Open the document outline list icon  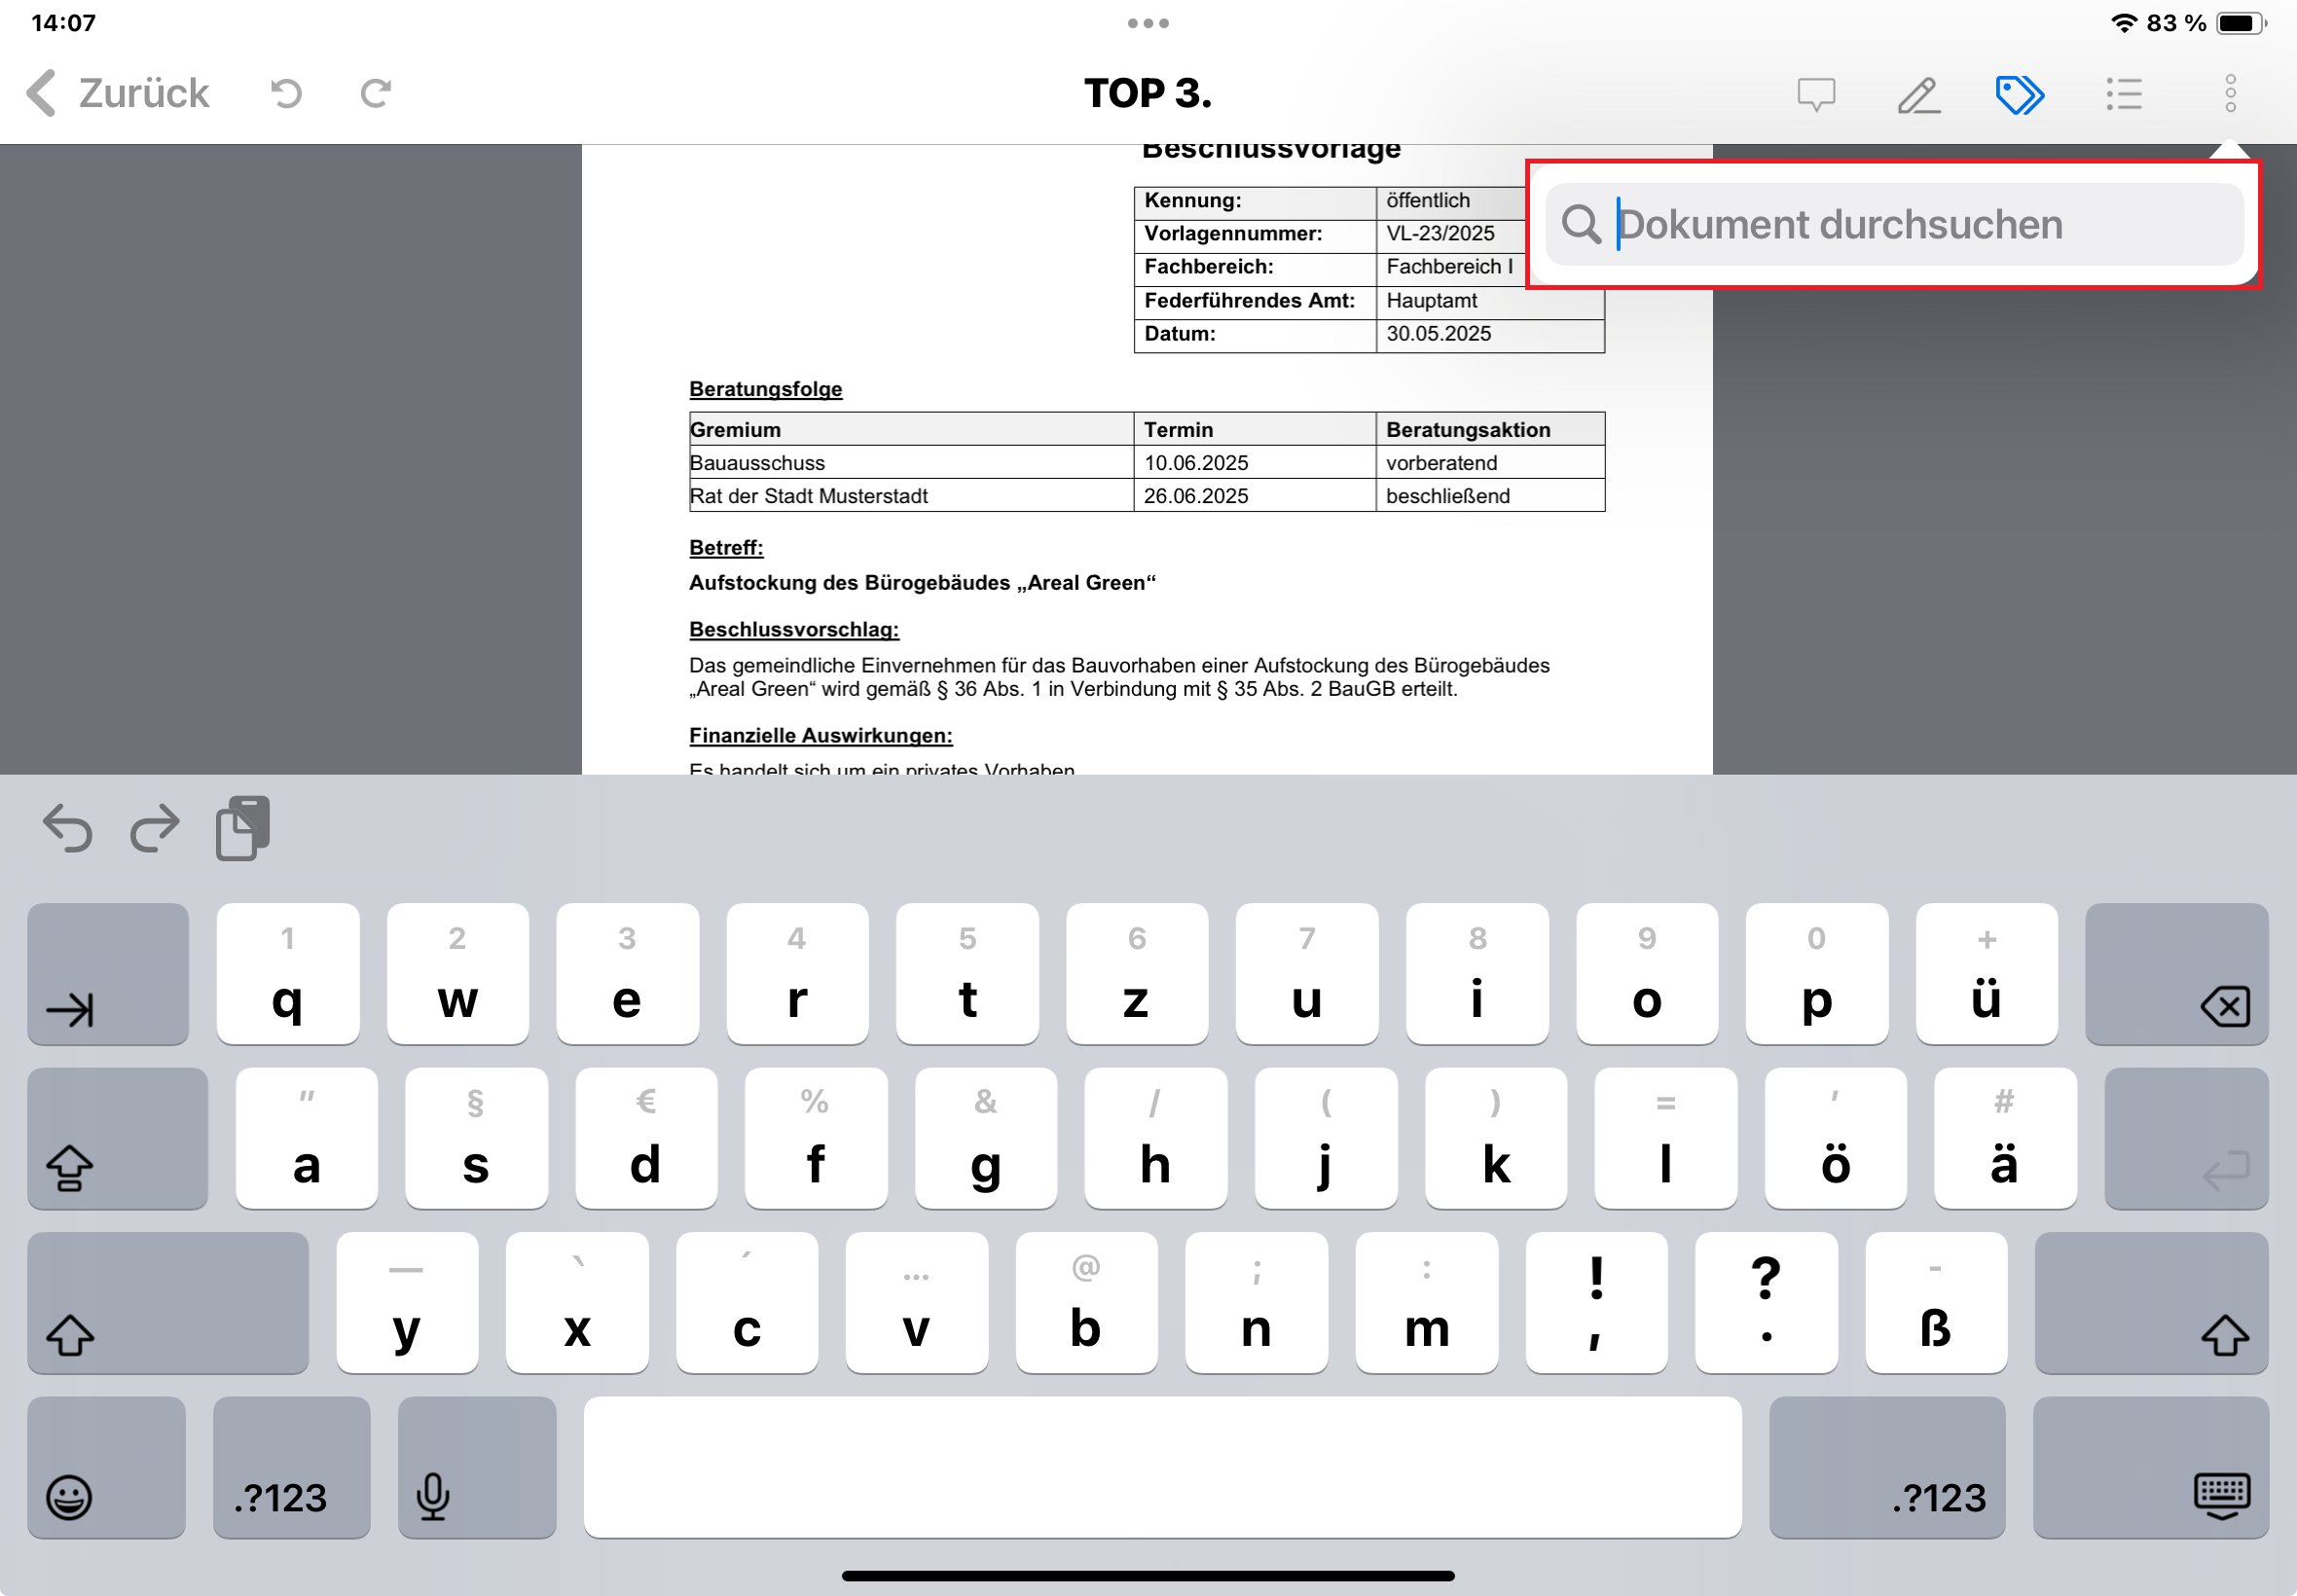point(2125,94)
